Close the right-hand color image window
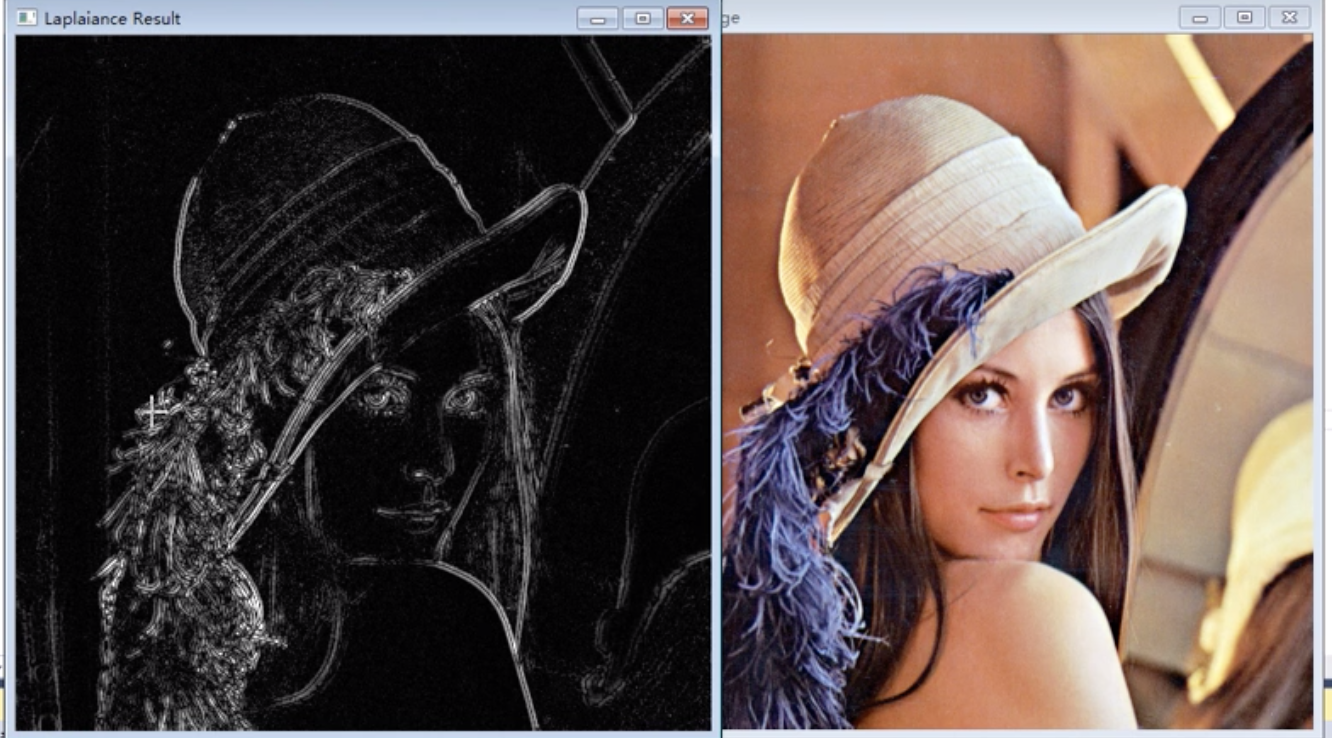The image size is (1332, 738). 1289,17
